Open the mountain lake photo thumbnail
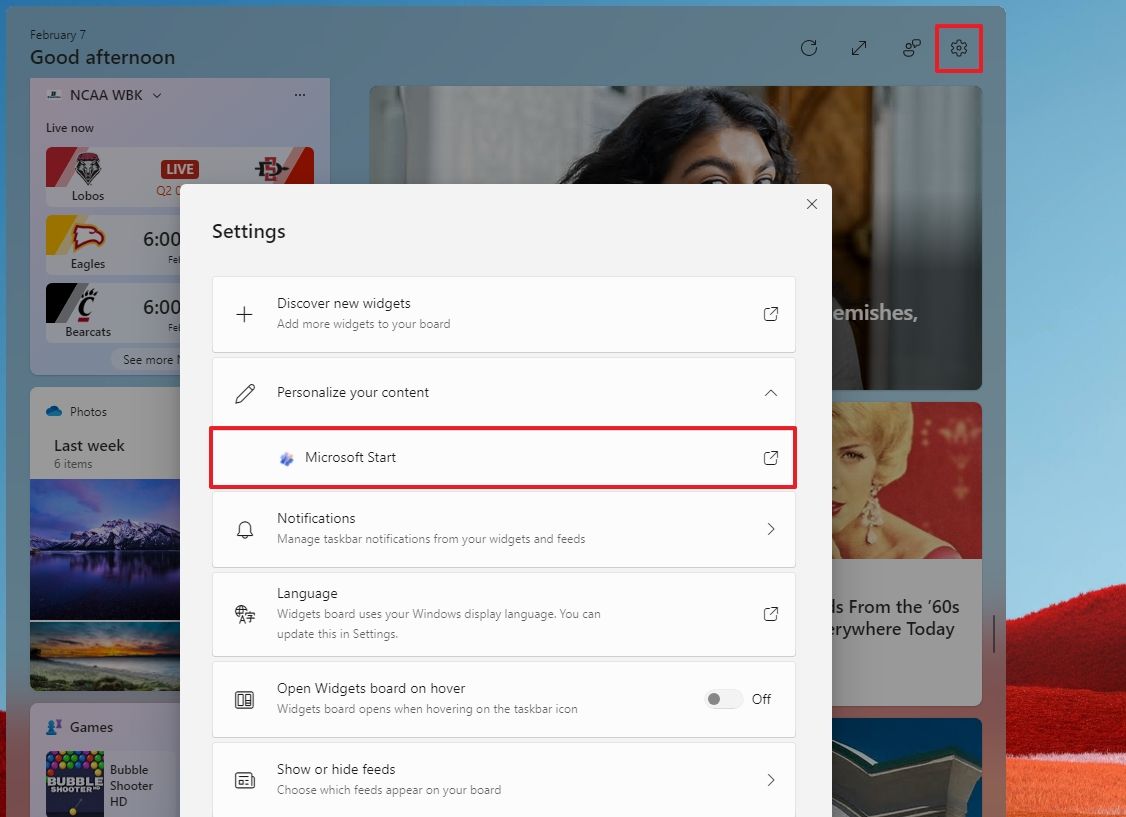This screenshot has height=817, width=1126. tap(105, 548)
